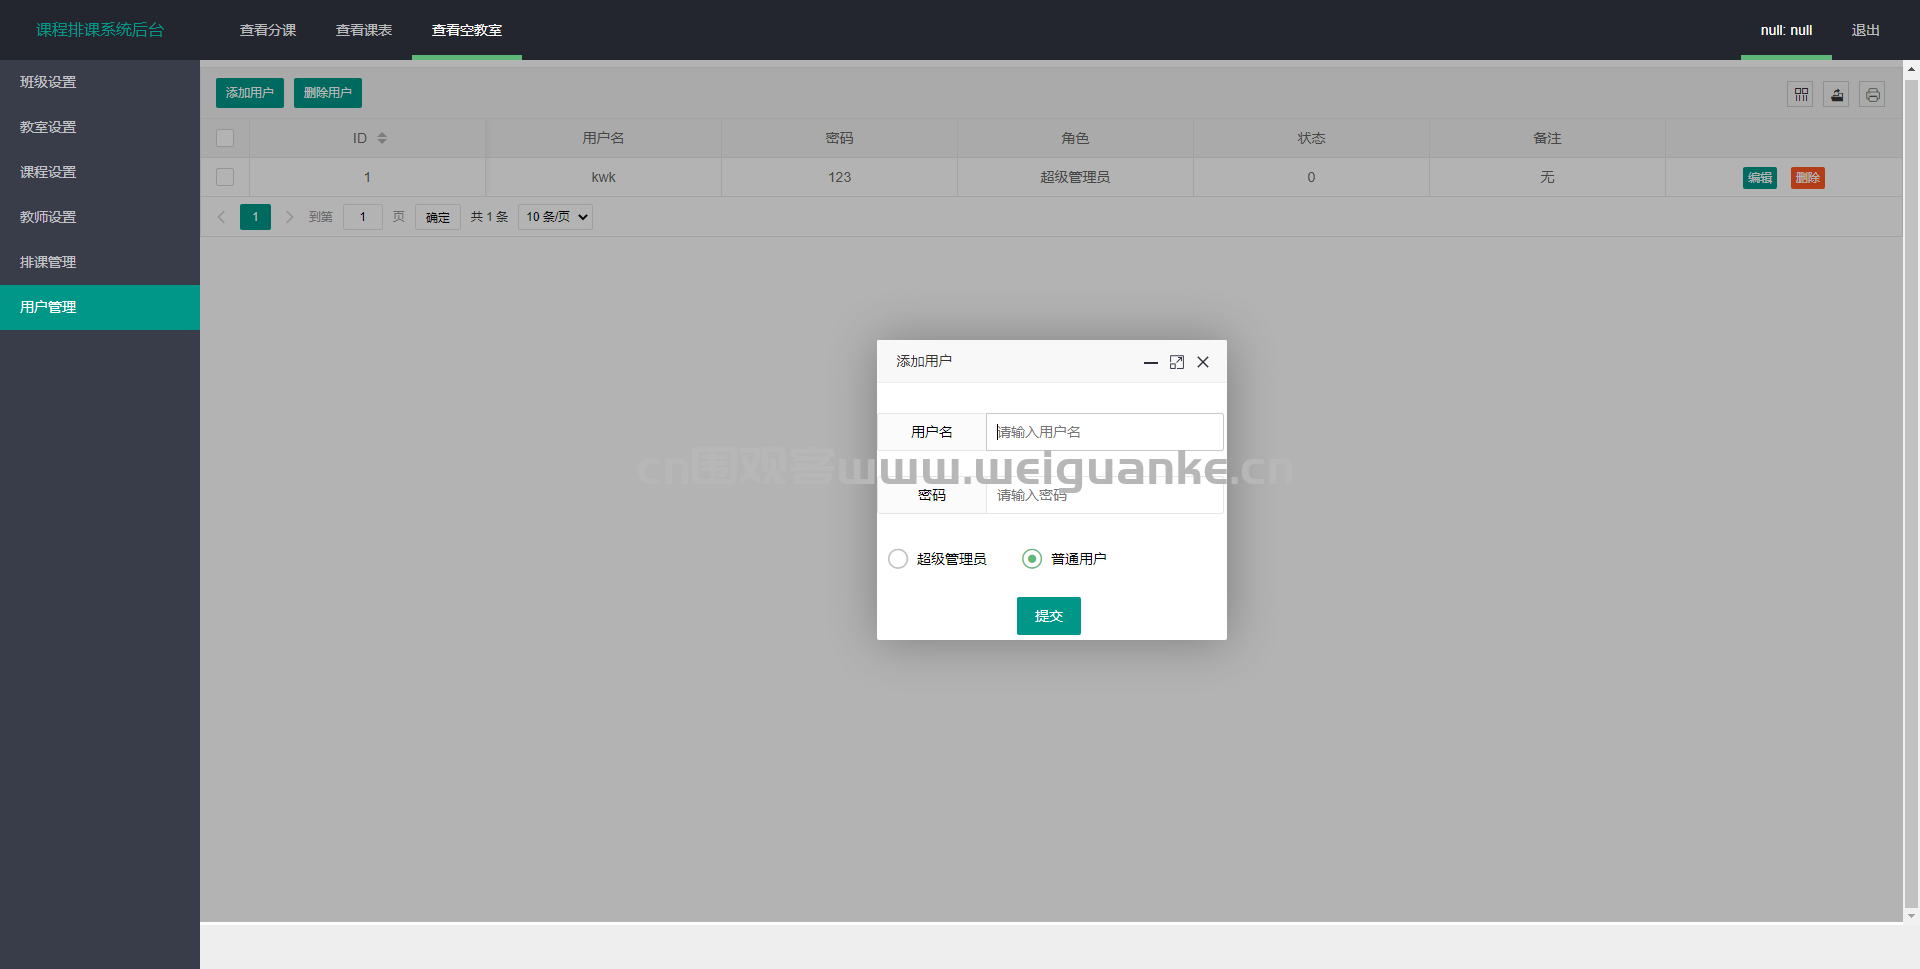Minimize the 添加用户 dialog
Viewport: 1920px width, 969px height.
1151,362
